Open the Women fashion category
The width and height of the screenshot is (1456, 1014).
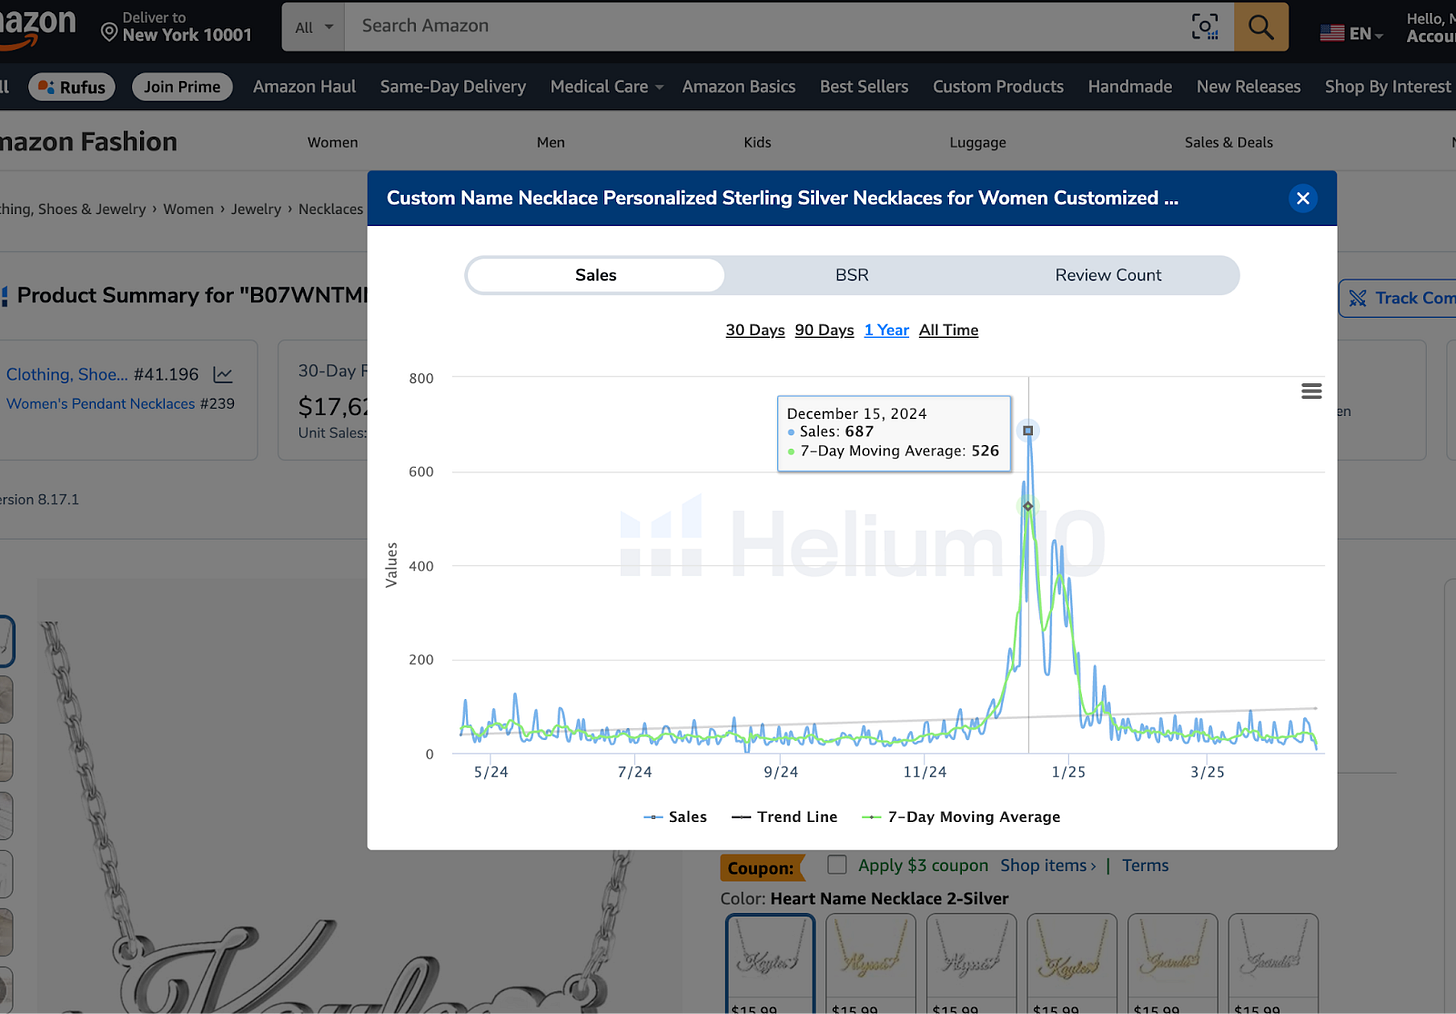[333, 143]
